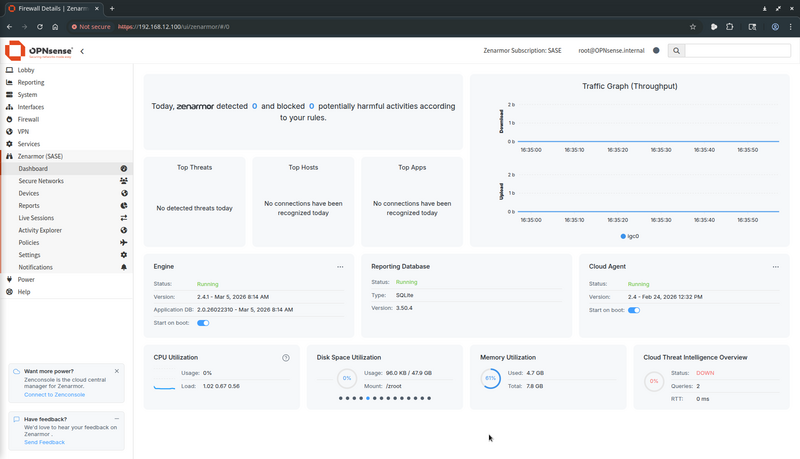Click the Cloud Threat Intelligence DOWN status
This screenshot has height=459, width=800.
point(705,373)
